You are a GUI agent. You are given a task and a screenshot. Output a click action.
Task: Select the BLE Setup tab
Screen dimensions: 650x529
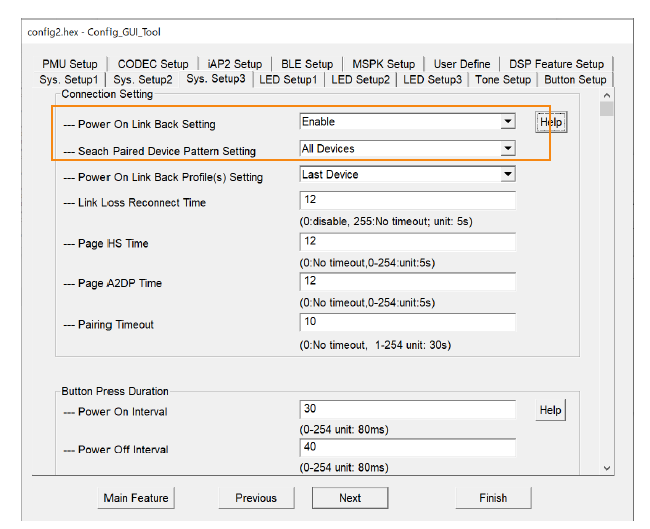tap(306, 64)
